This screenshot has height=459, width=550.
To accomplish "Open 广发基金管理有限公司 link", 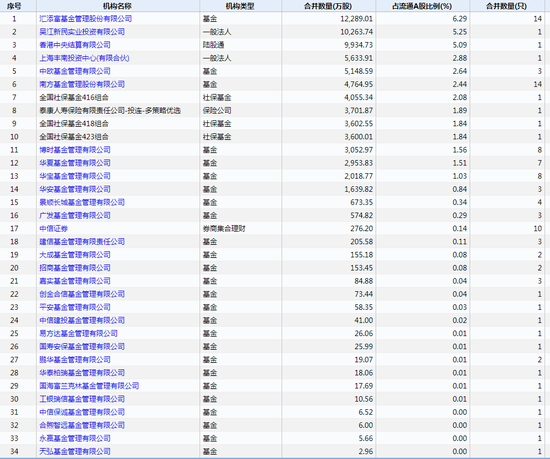I will click(x=75, y=215).
